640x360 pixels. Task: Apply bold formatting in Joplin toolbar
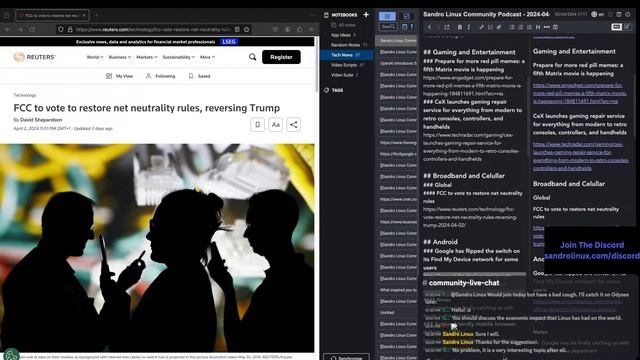(x=460, y=27)
